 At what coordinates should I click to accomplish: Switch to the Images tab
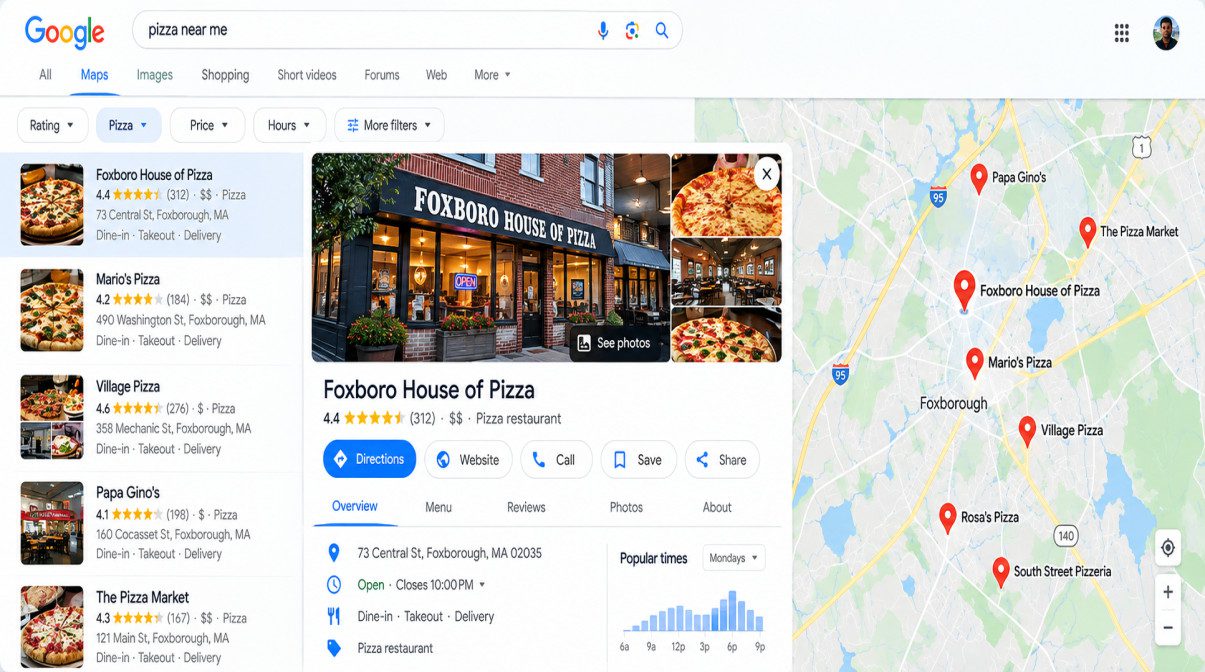[155, 75]
